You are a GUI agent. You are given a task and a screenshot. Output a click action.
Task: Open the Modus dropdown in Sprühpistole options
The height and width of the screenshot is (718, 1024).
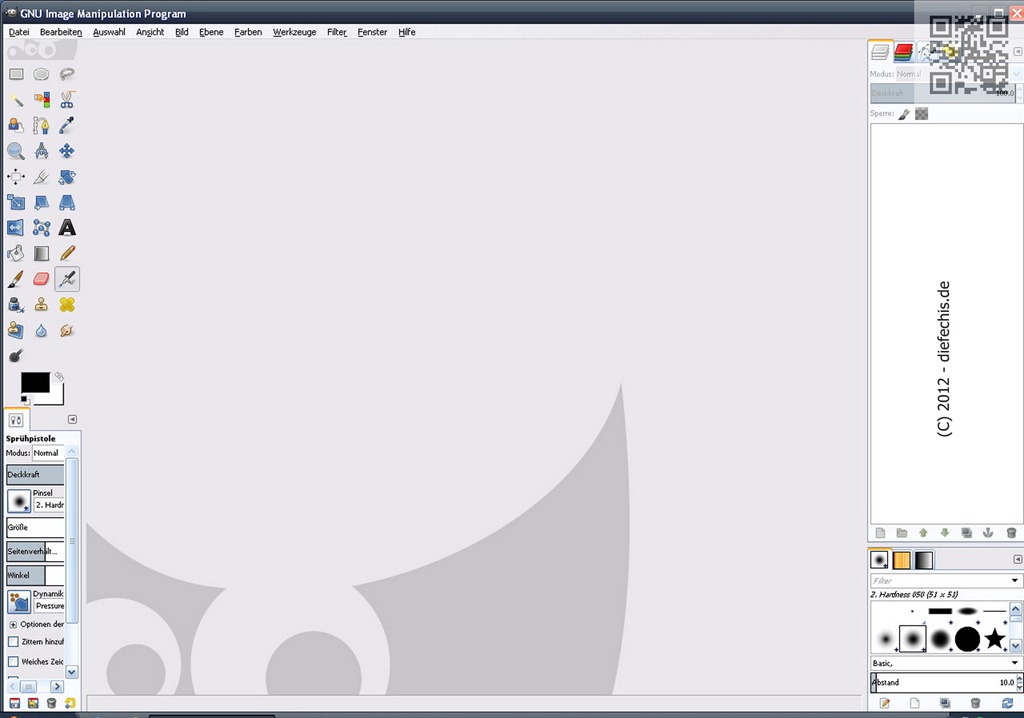tap(48, 453)
